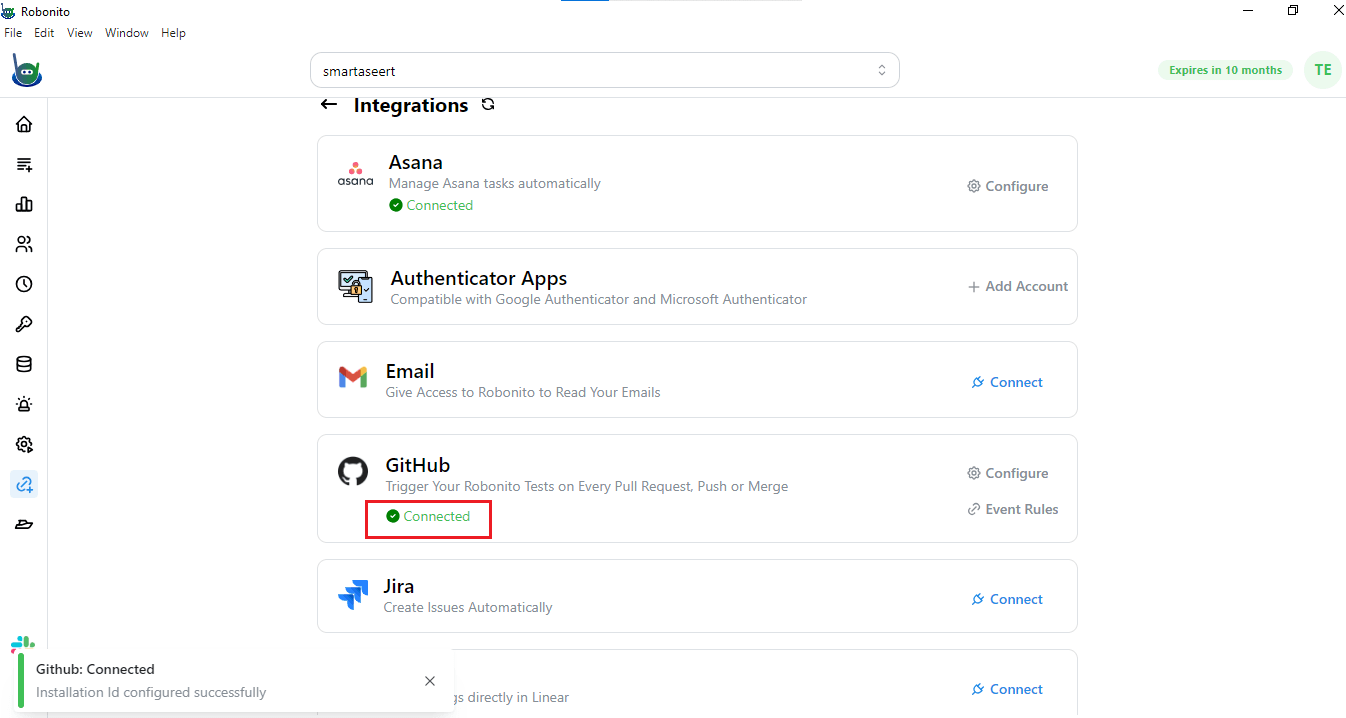The image size is (1346, 718).
Task: Add Account for Authenticator Apps
Action: pyautogui.click(x=1018, y=286)
